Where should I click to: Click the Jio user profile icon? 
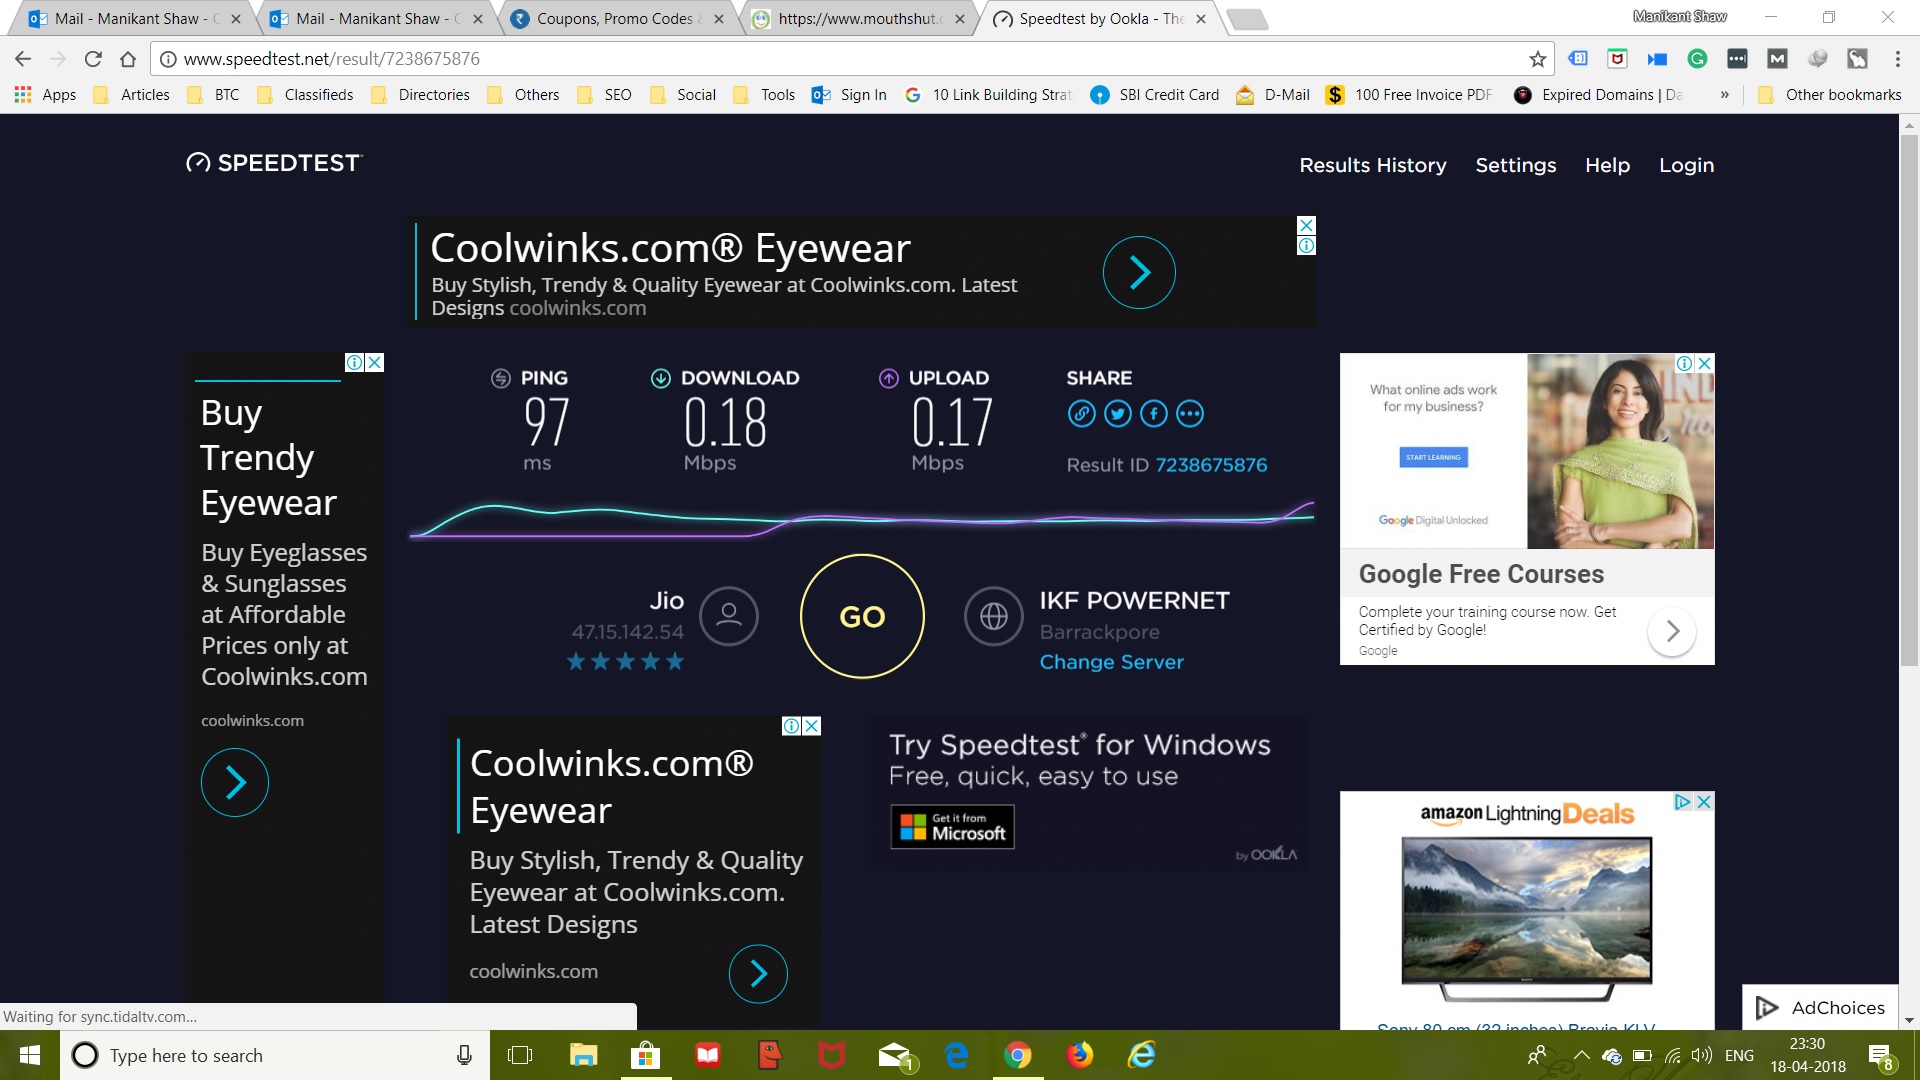(728, 616)
